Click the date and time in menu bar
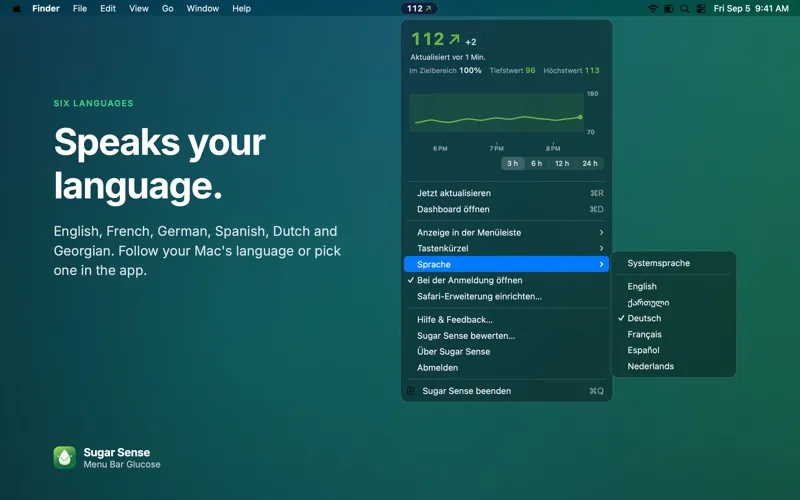 pyautogui.click(x=751, y=9)
